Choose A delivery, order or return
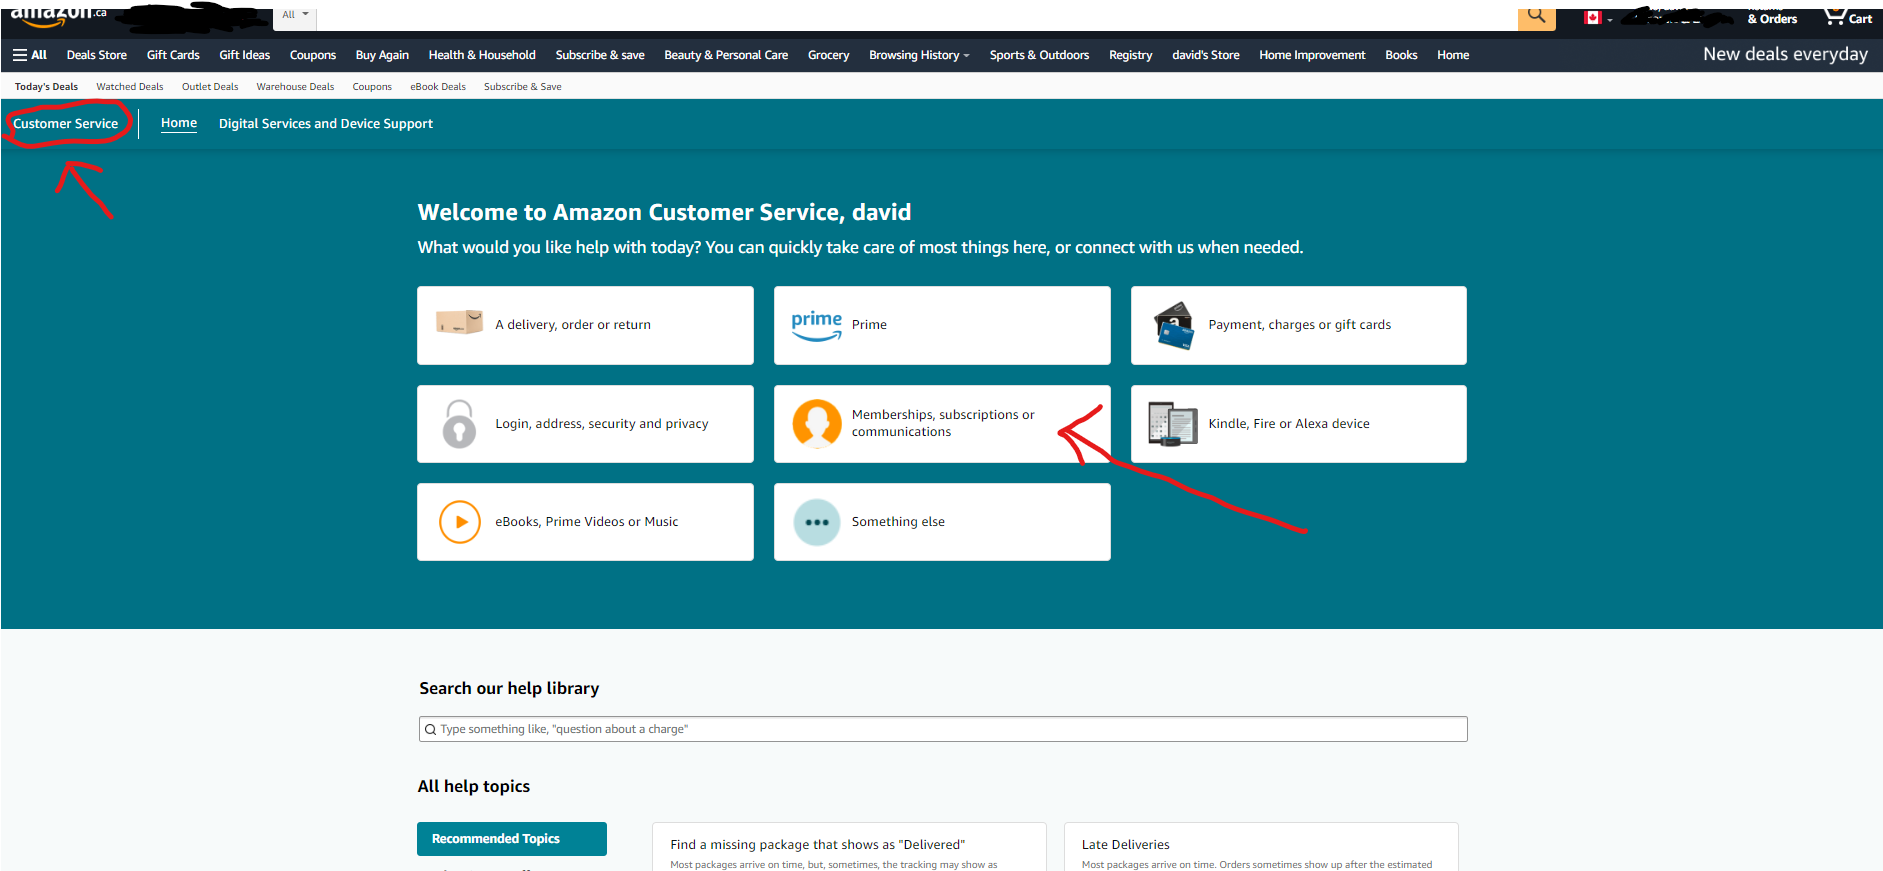This screenshot has height=871, width=1883. click(585, 325)
